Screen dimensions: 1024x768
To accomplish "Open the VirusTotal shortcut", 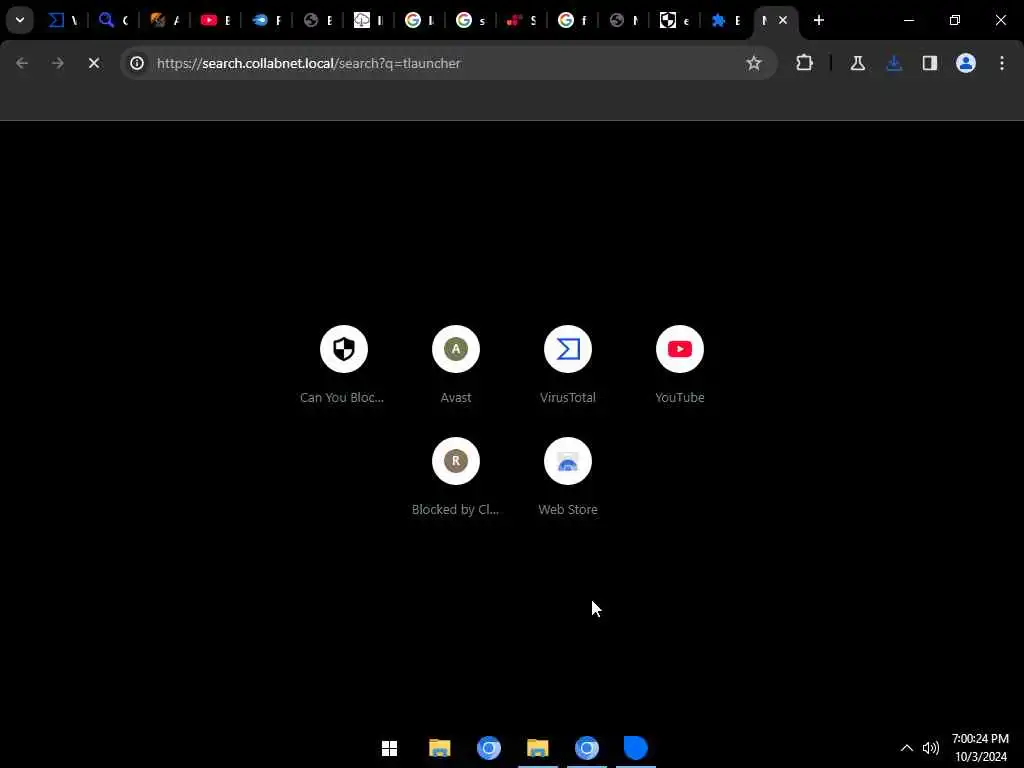I will point(568,364).
